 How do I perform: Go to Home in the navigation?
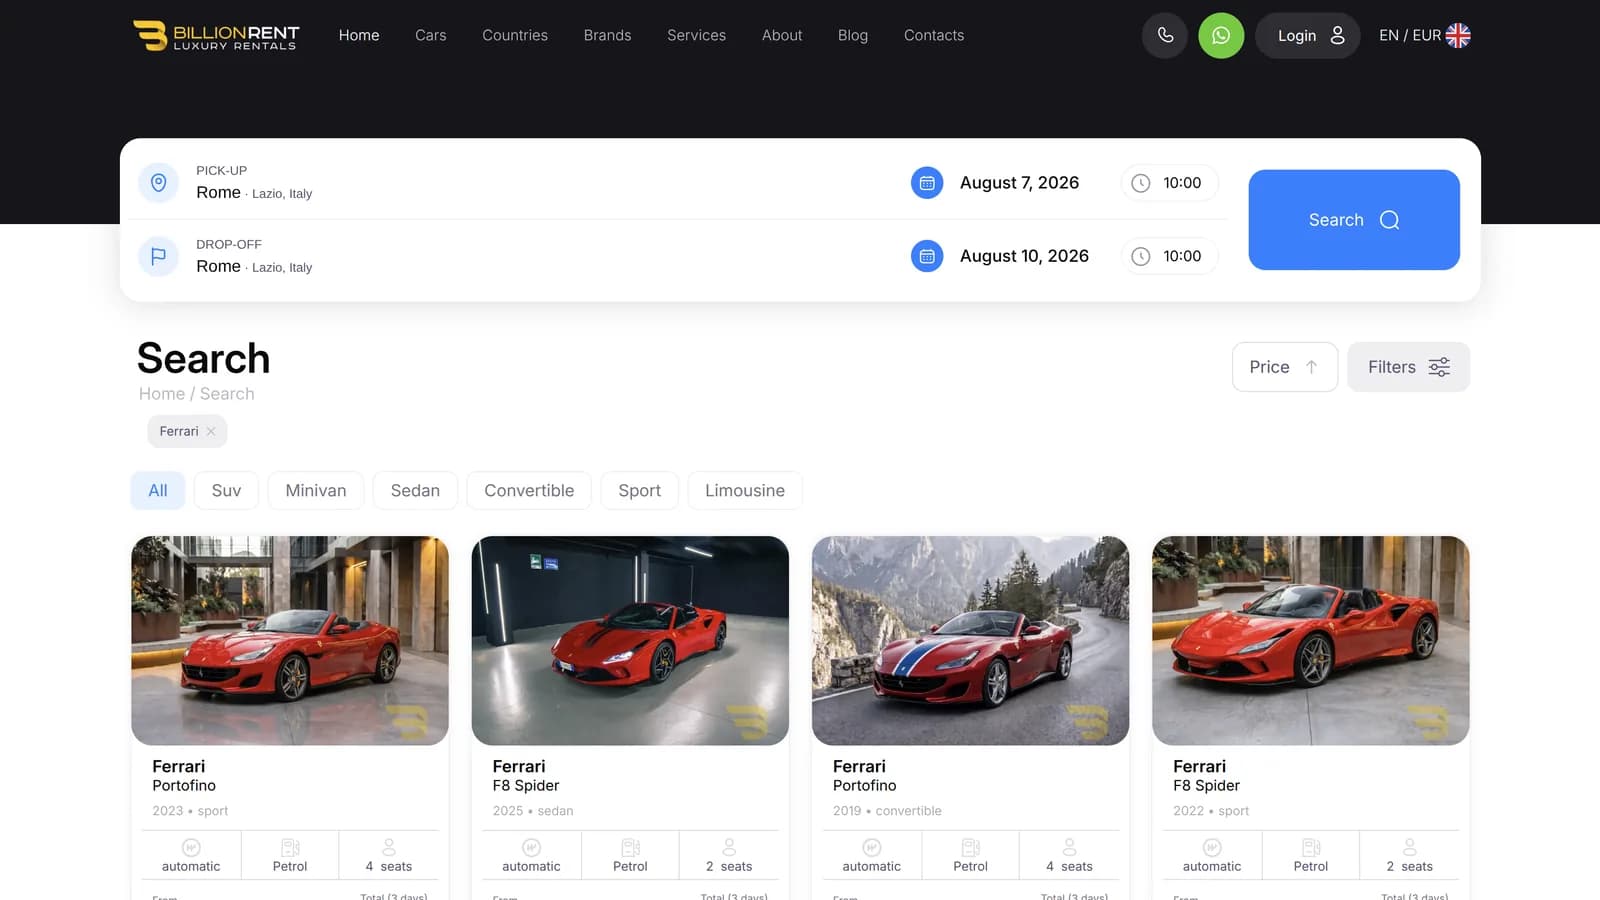point(359,35)
